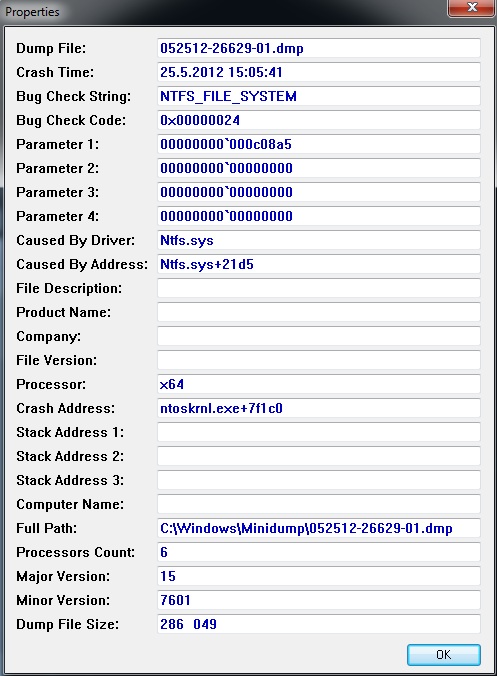Click the Bug Check Code field
This screenshot has width=497, height=676.
(319, 120)
